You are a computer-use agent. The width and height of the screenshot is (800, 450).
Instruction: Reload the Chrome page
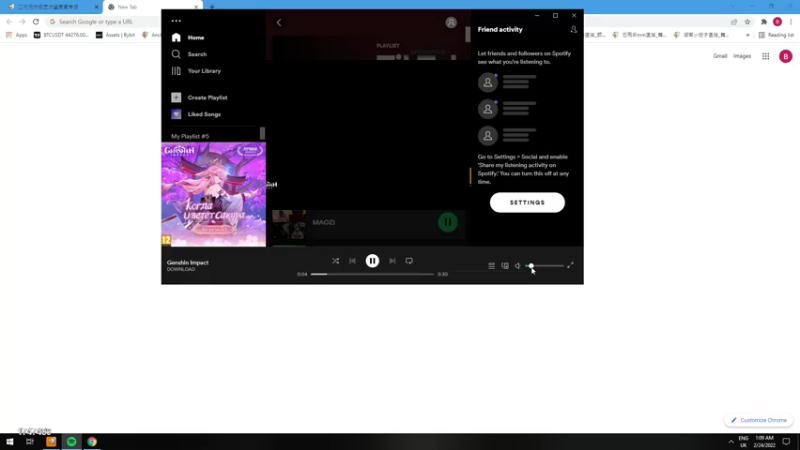(x=36, y=22)
